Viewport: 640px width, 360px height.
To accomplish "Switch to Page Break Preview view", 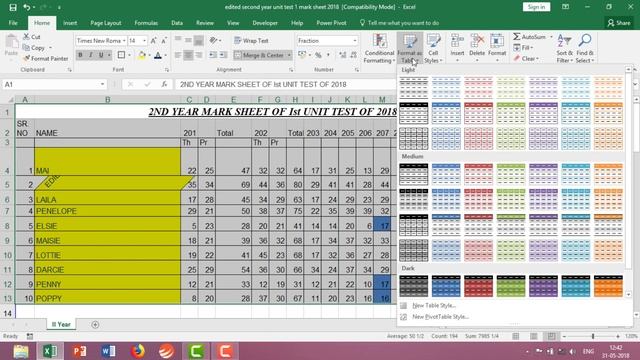I will pos(551,336).
